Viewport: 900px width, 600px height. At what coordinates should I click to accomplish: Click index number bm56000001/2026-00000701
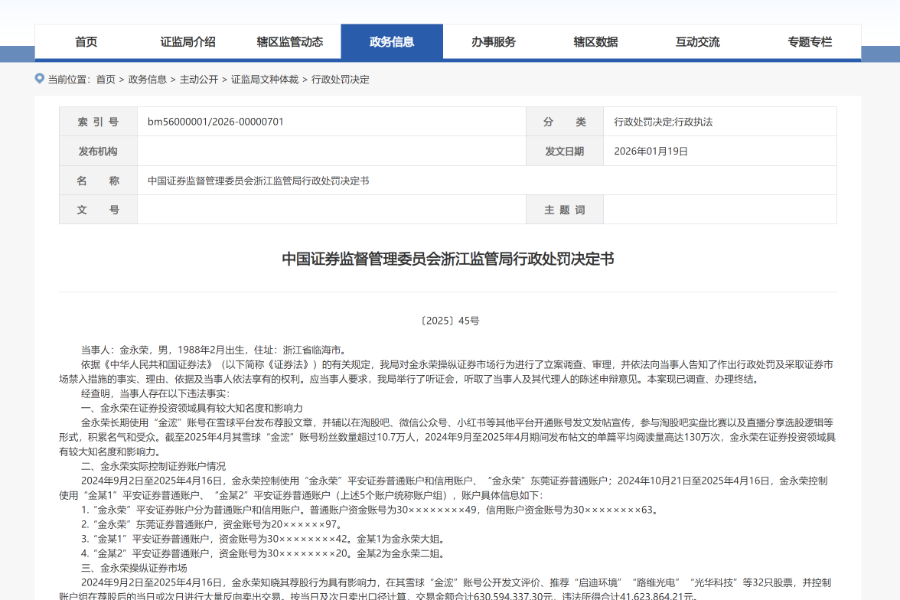coord(216,122)
